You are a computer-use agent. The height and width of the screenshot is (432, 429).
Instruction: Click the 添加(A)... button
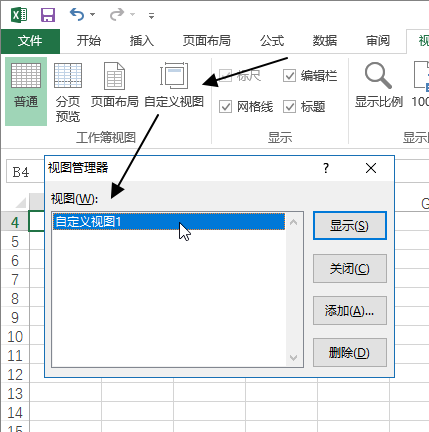350,310
